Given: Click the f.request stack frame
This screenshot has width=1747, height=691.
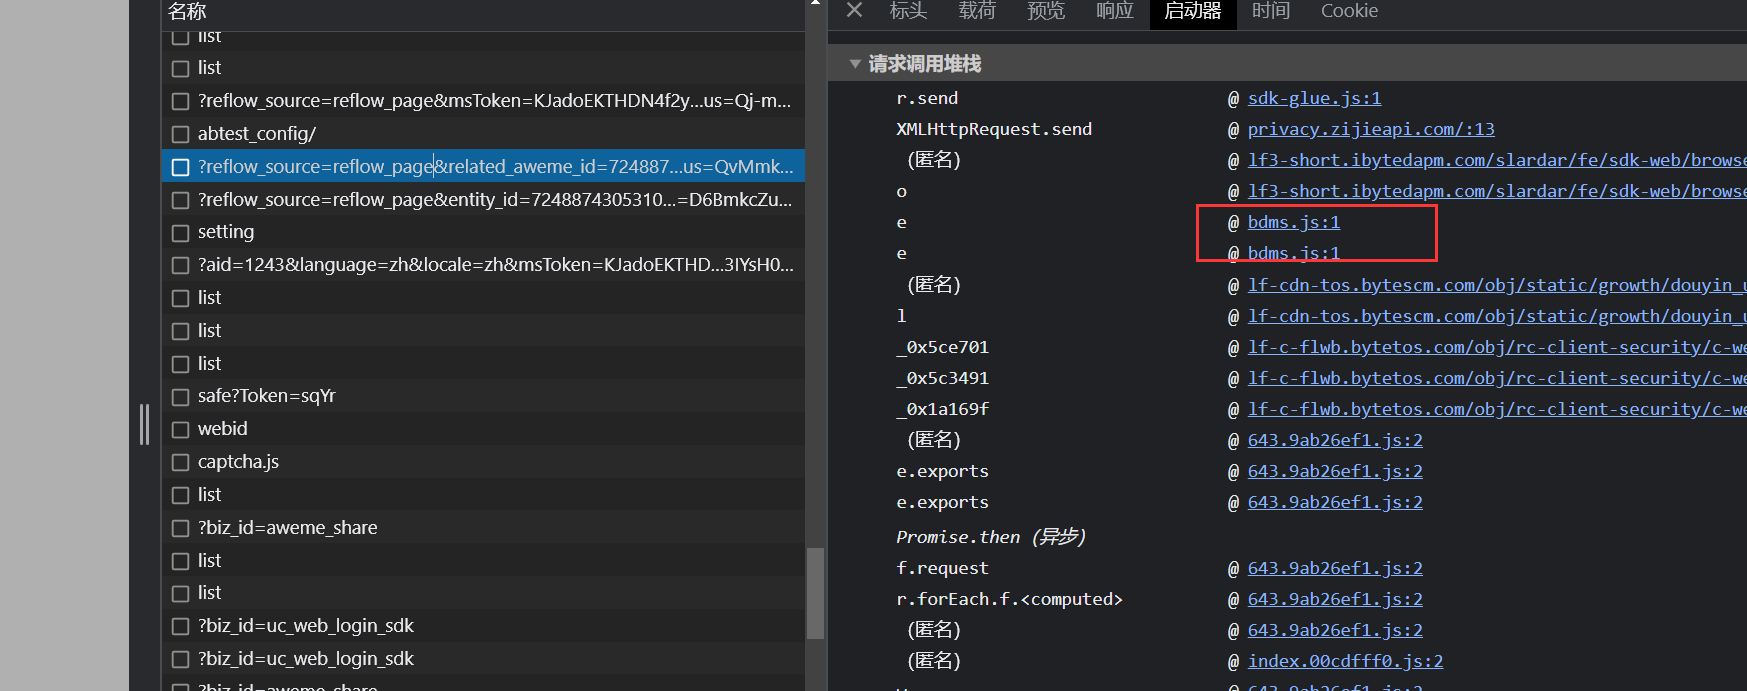Looking at the screenshot, I should pos(942,568).
